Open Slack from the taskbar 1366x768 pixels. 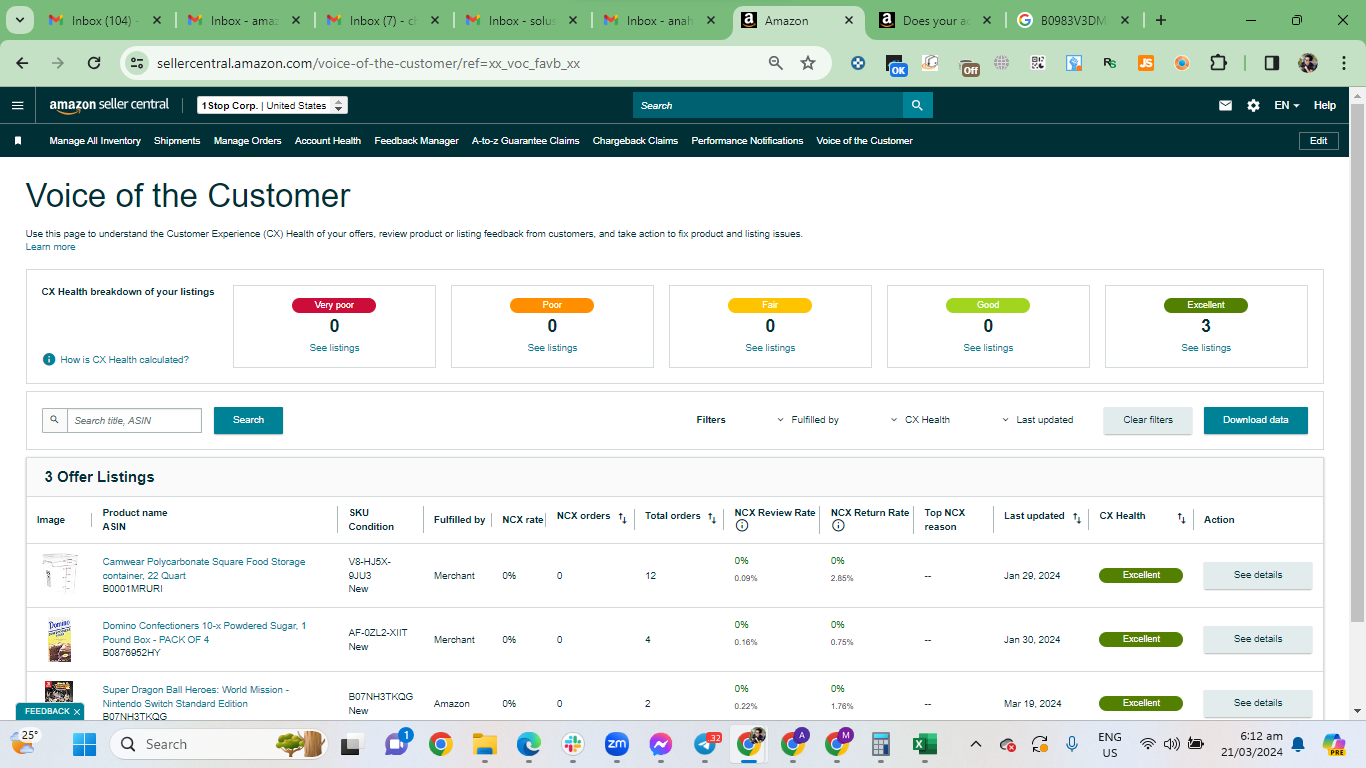coord(573,744)
